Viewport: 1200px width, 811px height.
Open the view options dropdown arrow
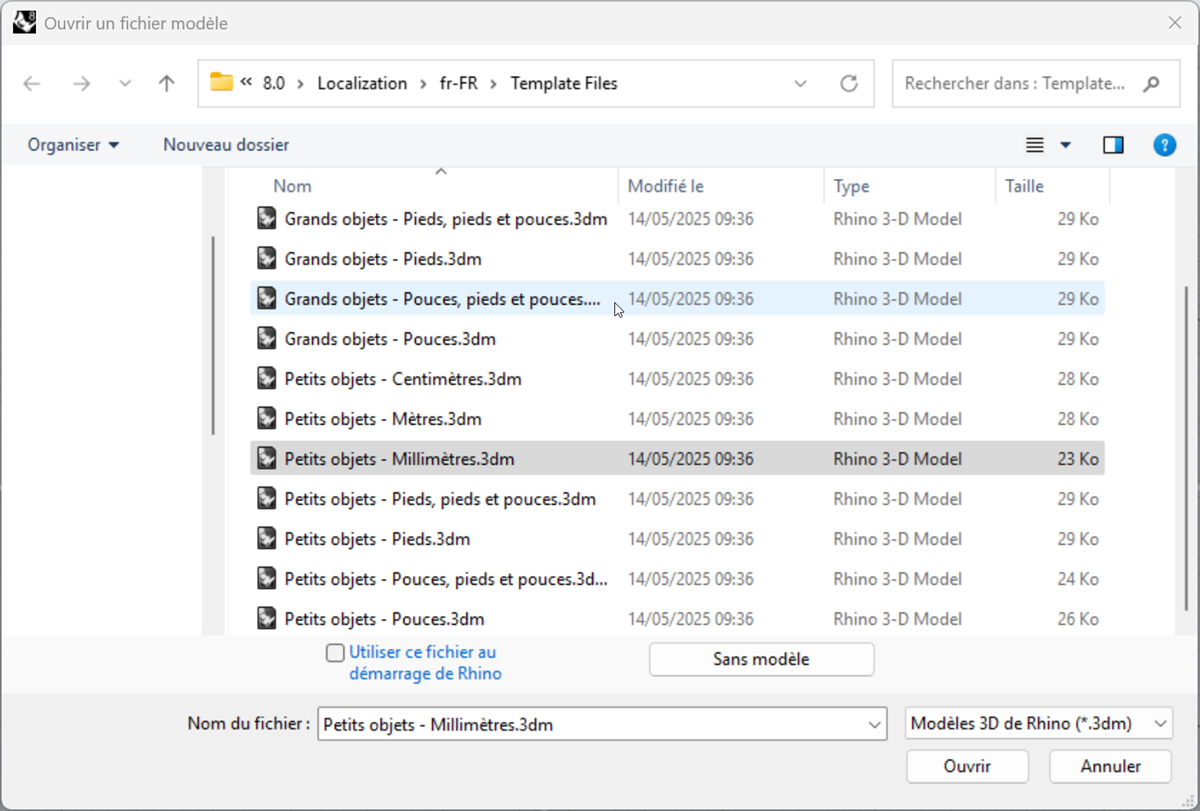(x=1066, y=146)
